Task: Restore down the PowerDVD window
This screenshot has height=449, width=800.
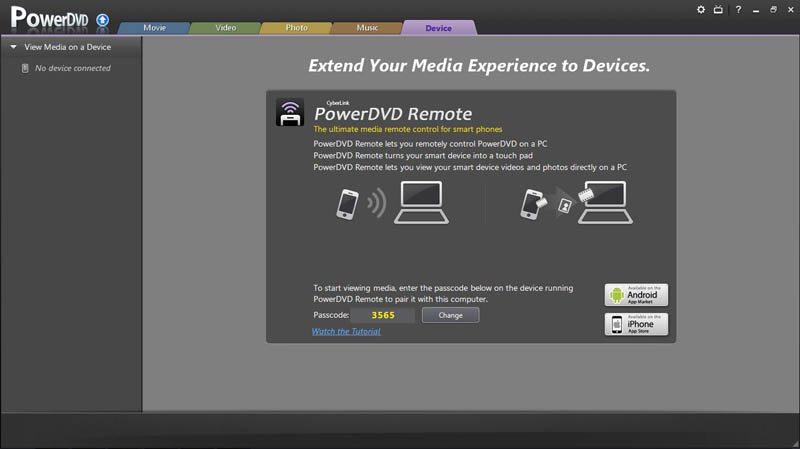Action: coord(773,10)
